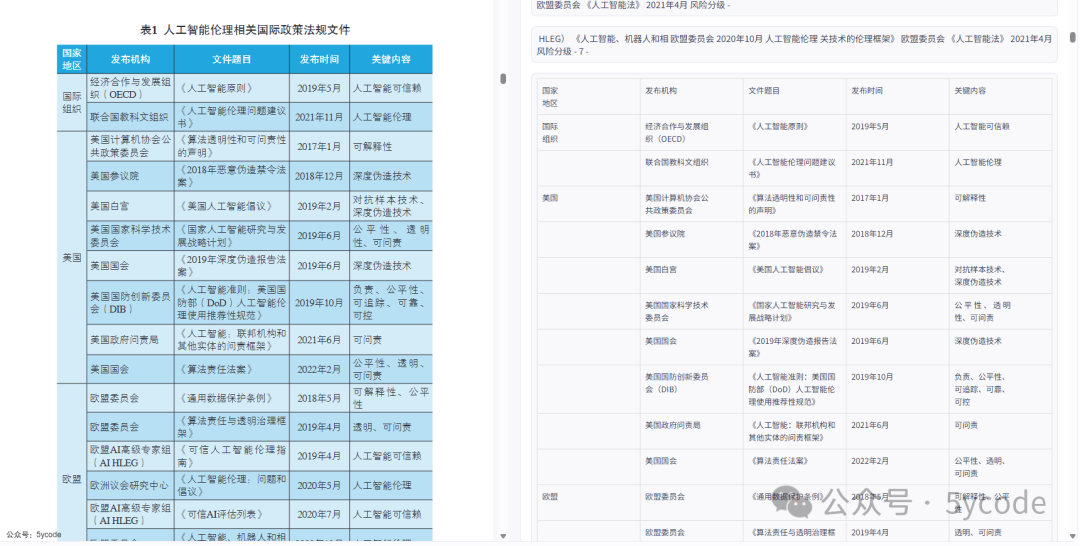Select 《算法责任与透明治理框架》 in right parsed table
The width and height of the screenshot is (1080, 546).
tap(792, 535)
